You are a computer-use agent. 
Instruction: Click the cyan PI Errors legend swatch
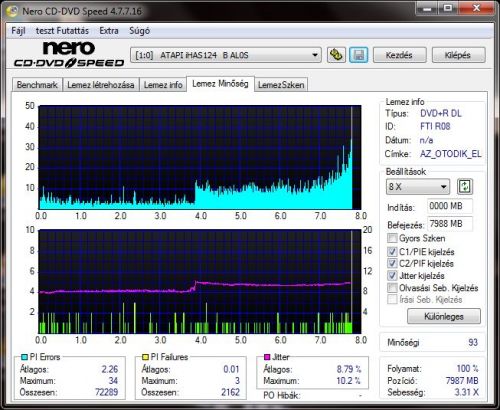[24, 357]
